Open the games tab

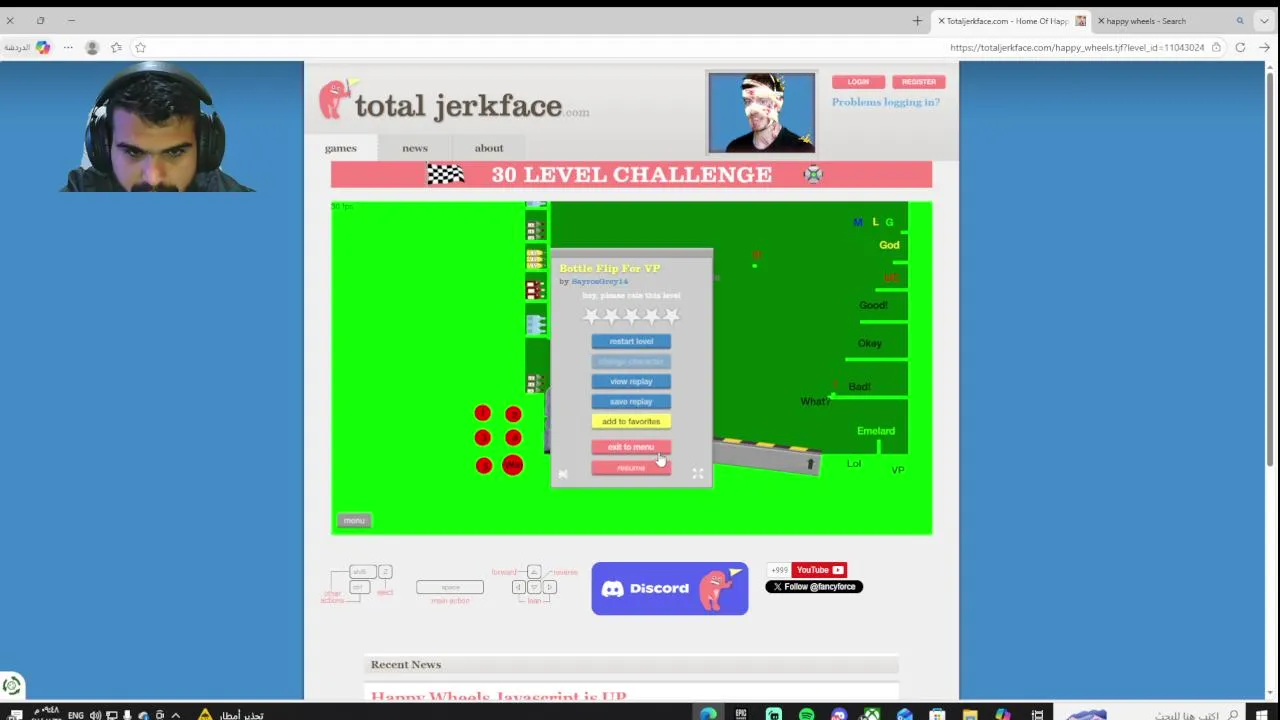point(340,148)
